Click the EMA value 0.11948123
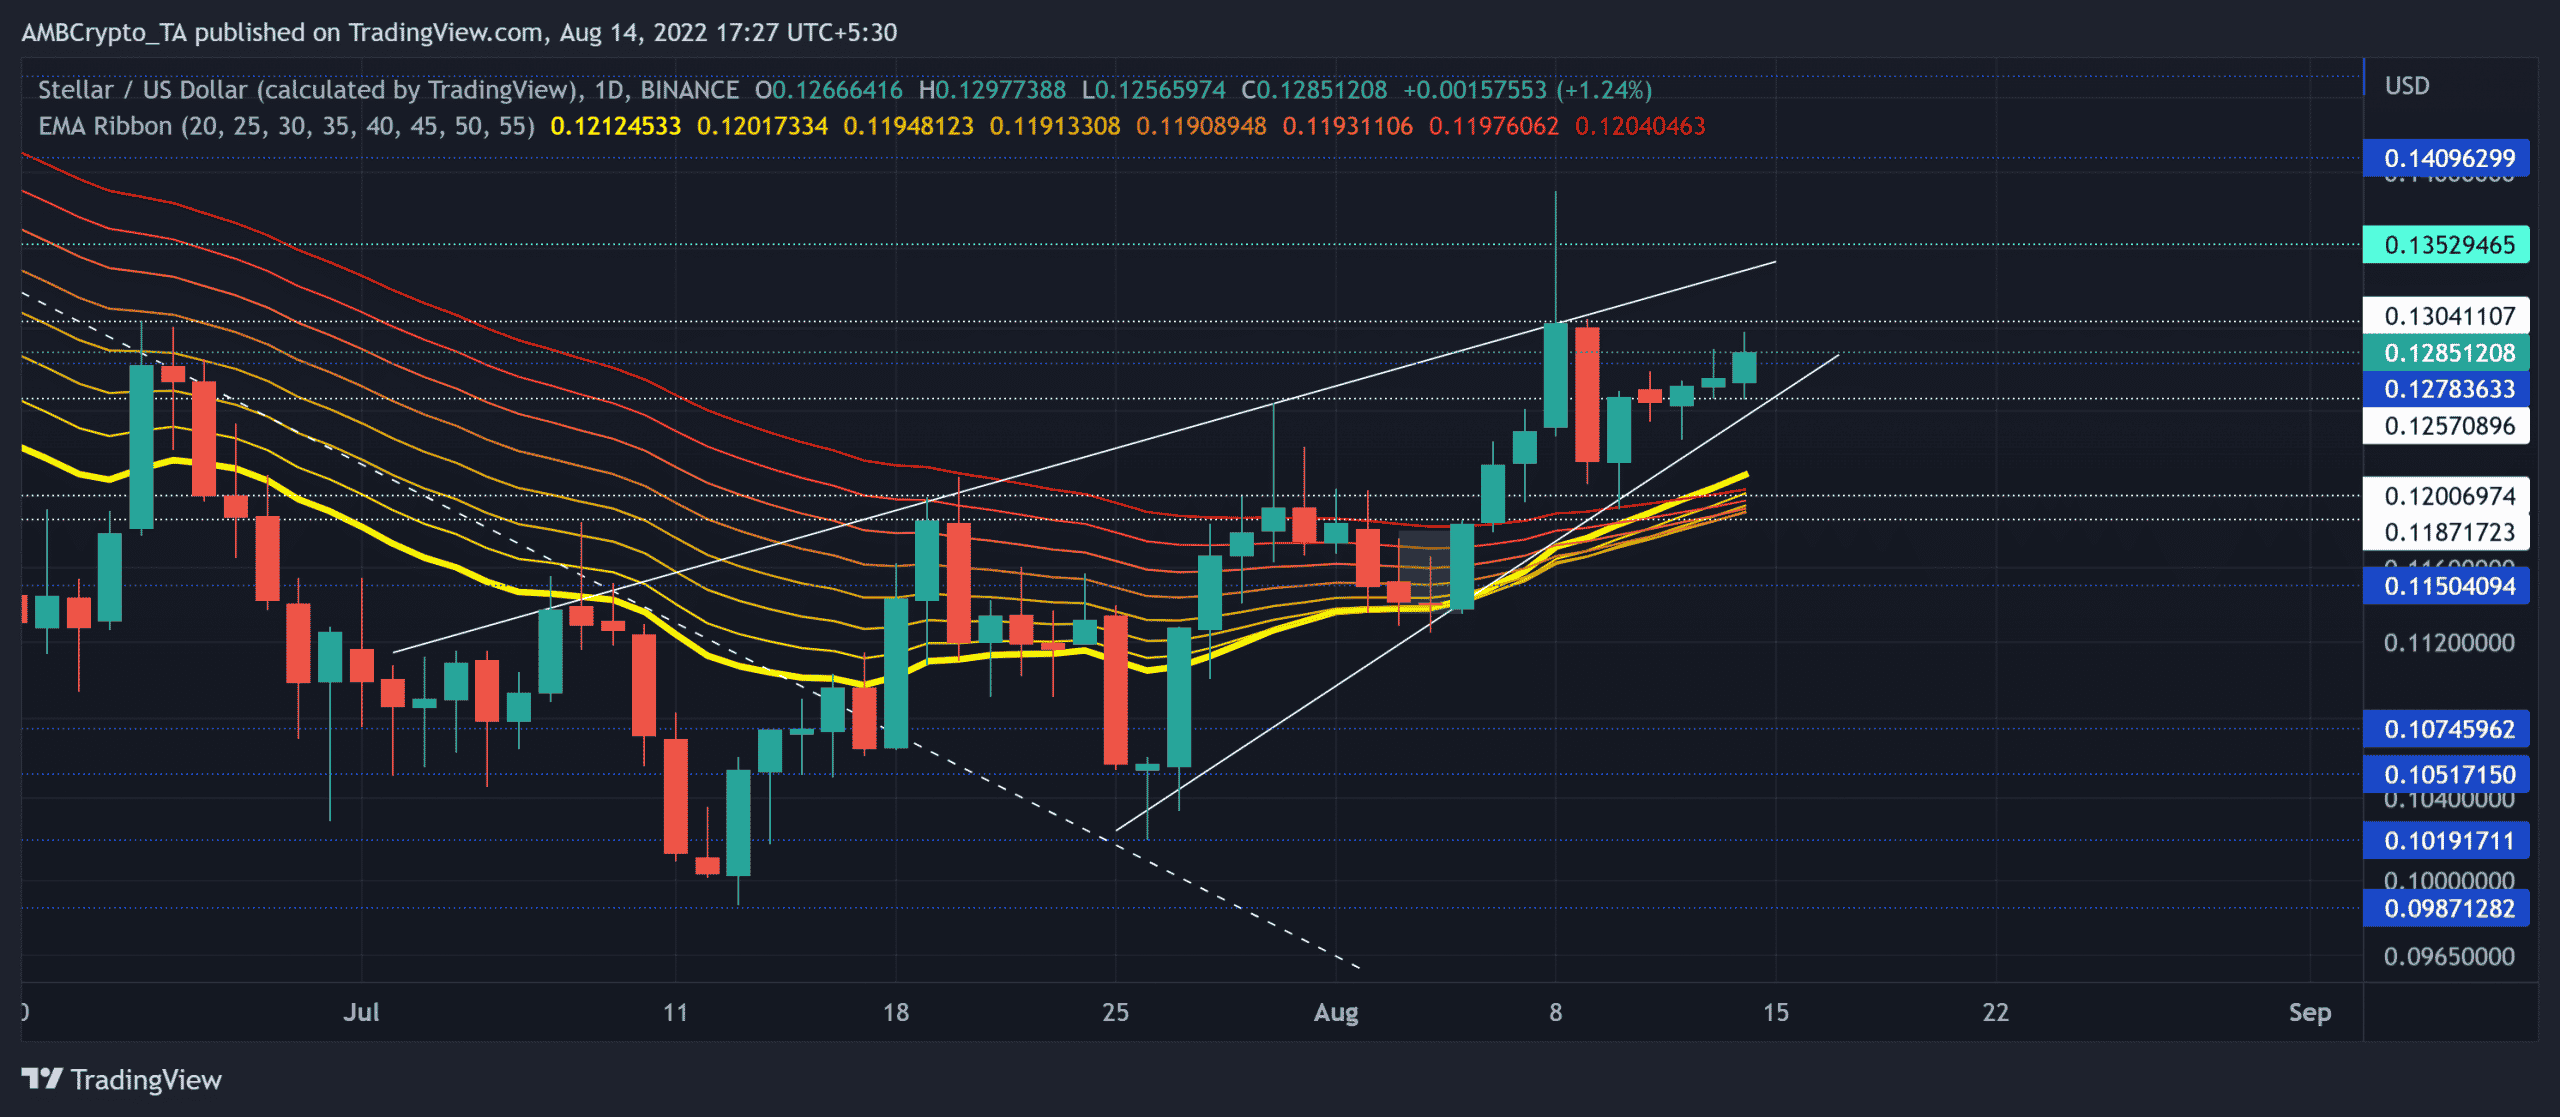 tap(908, 126)
